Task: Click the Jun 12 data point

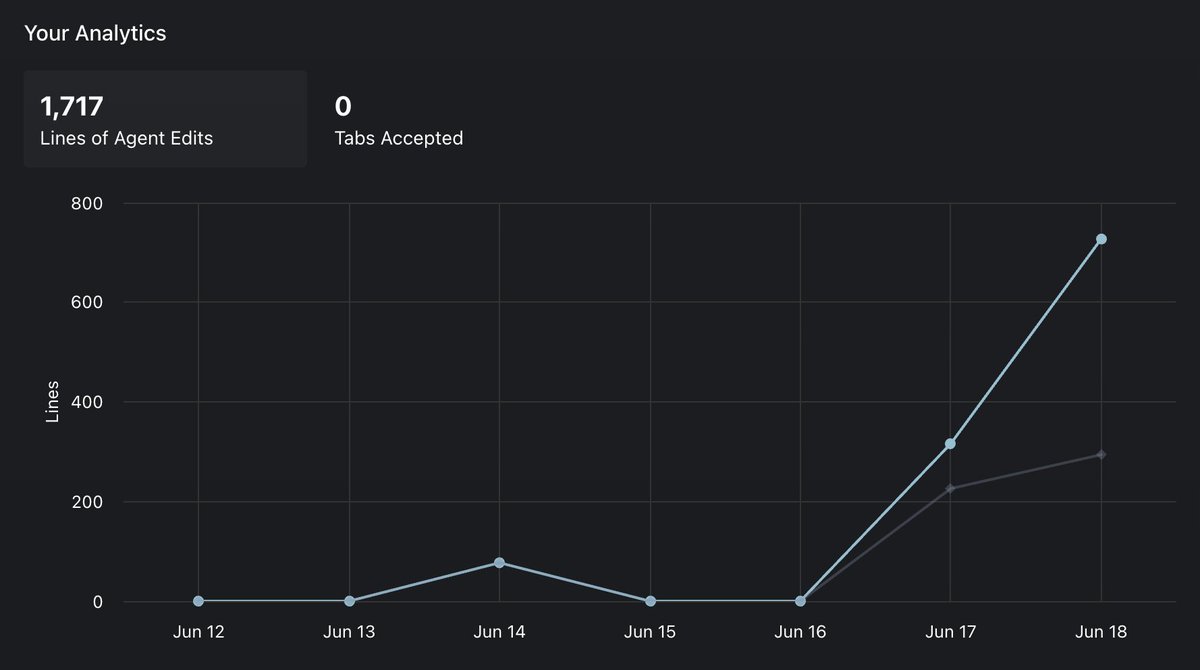Action: 198,601
